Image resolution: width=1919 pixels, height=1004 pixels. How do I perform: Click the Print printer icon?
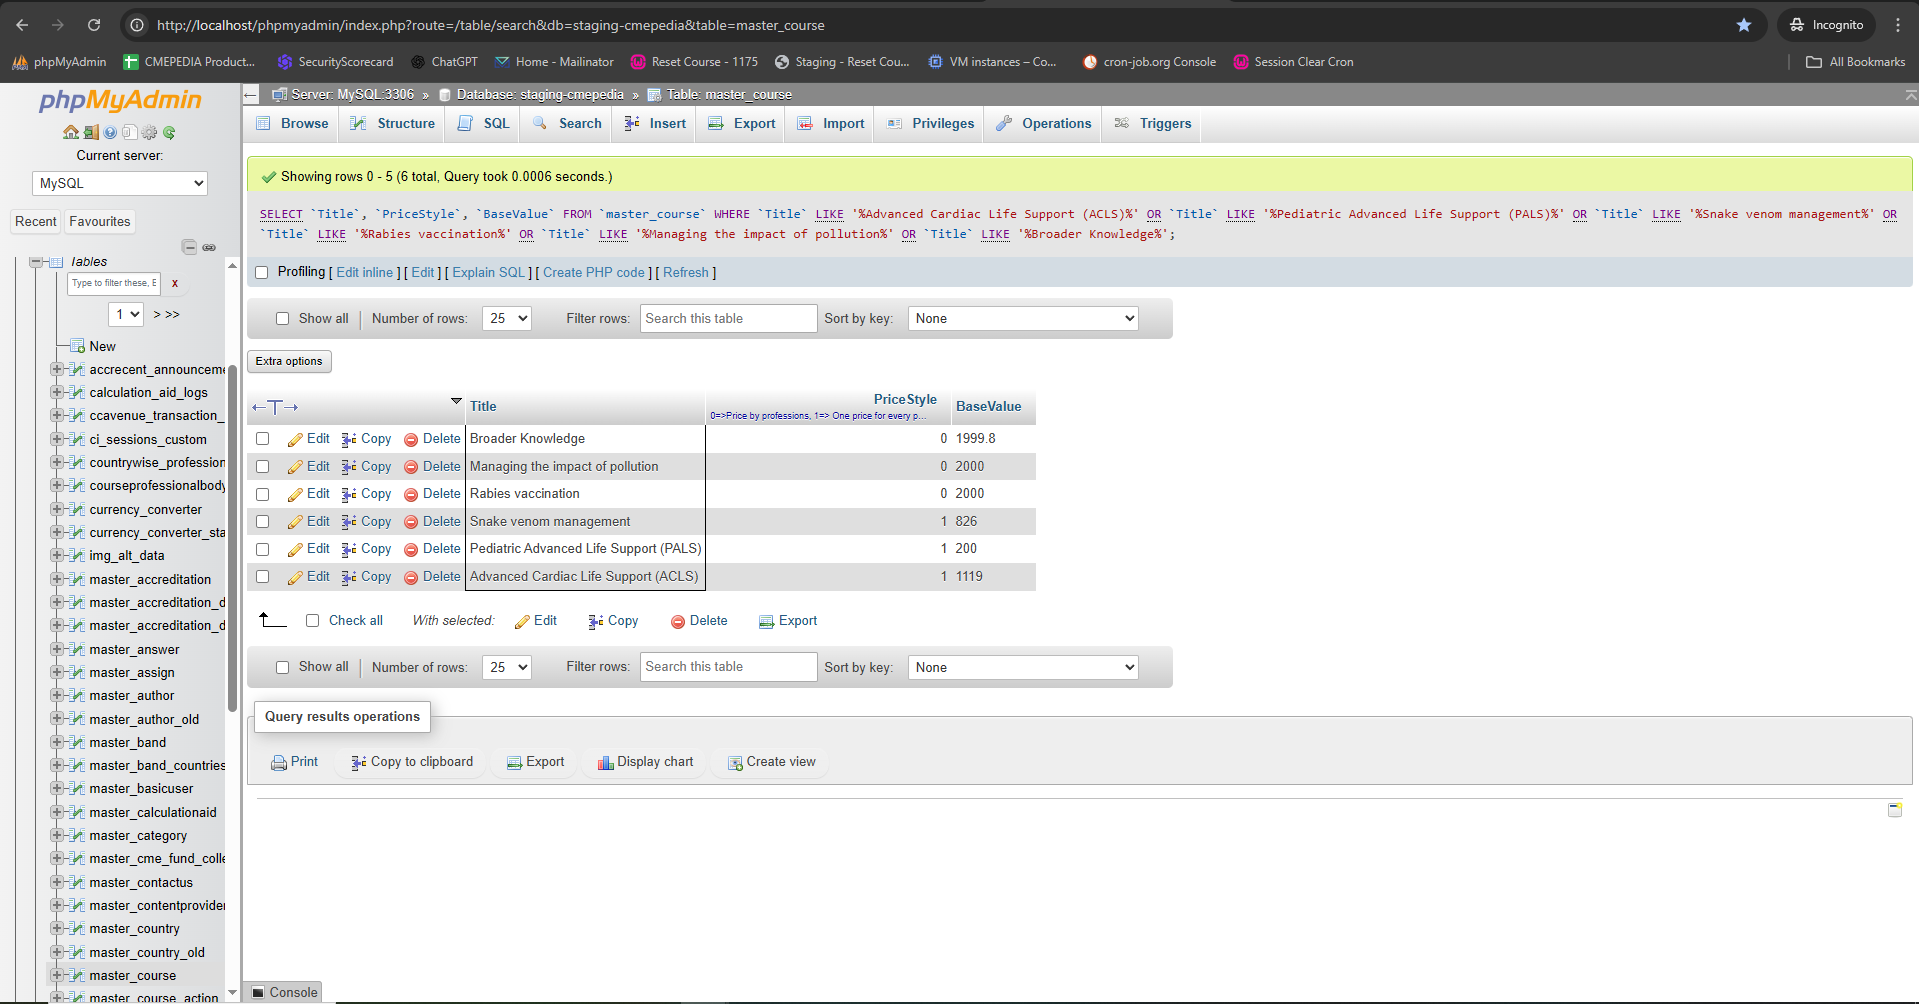(279, 763)
